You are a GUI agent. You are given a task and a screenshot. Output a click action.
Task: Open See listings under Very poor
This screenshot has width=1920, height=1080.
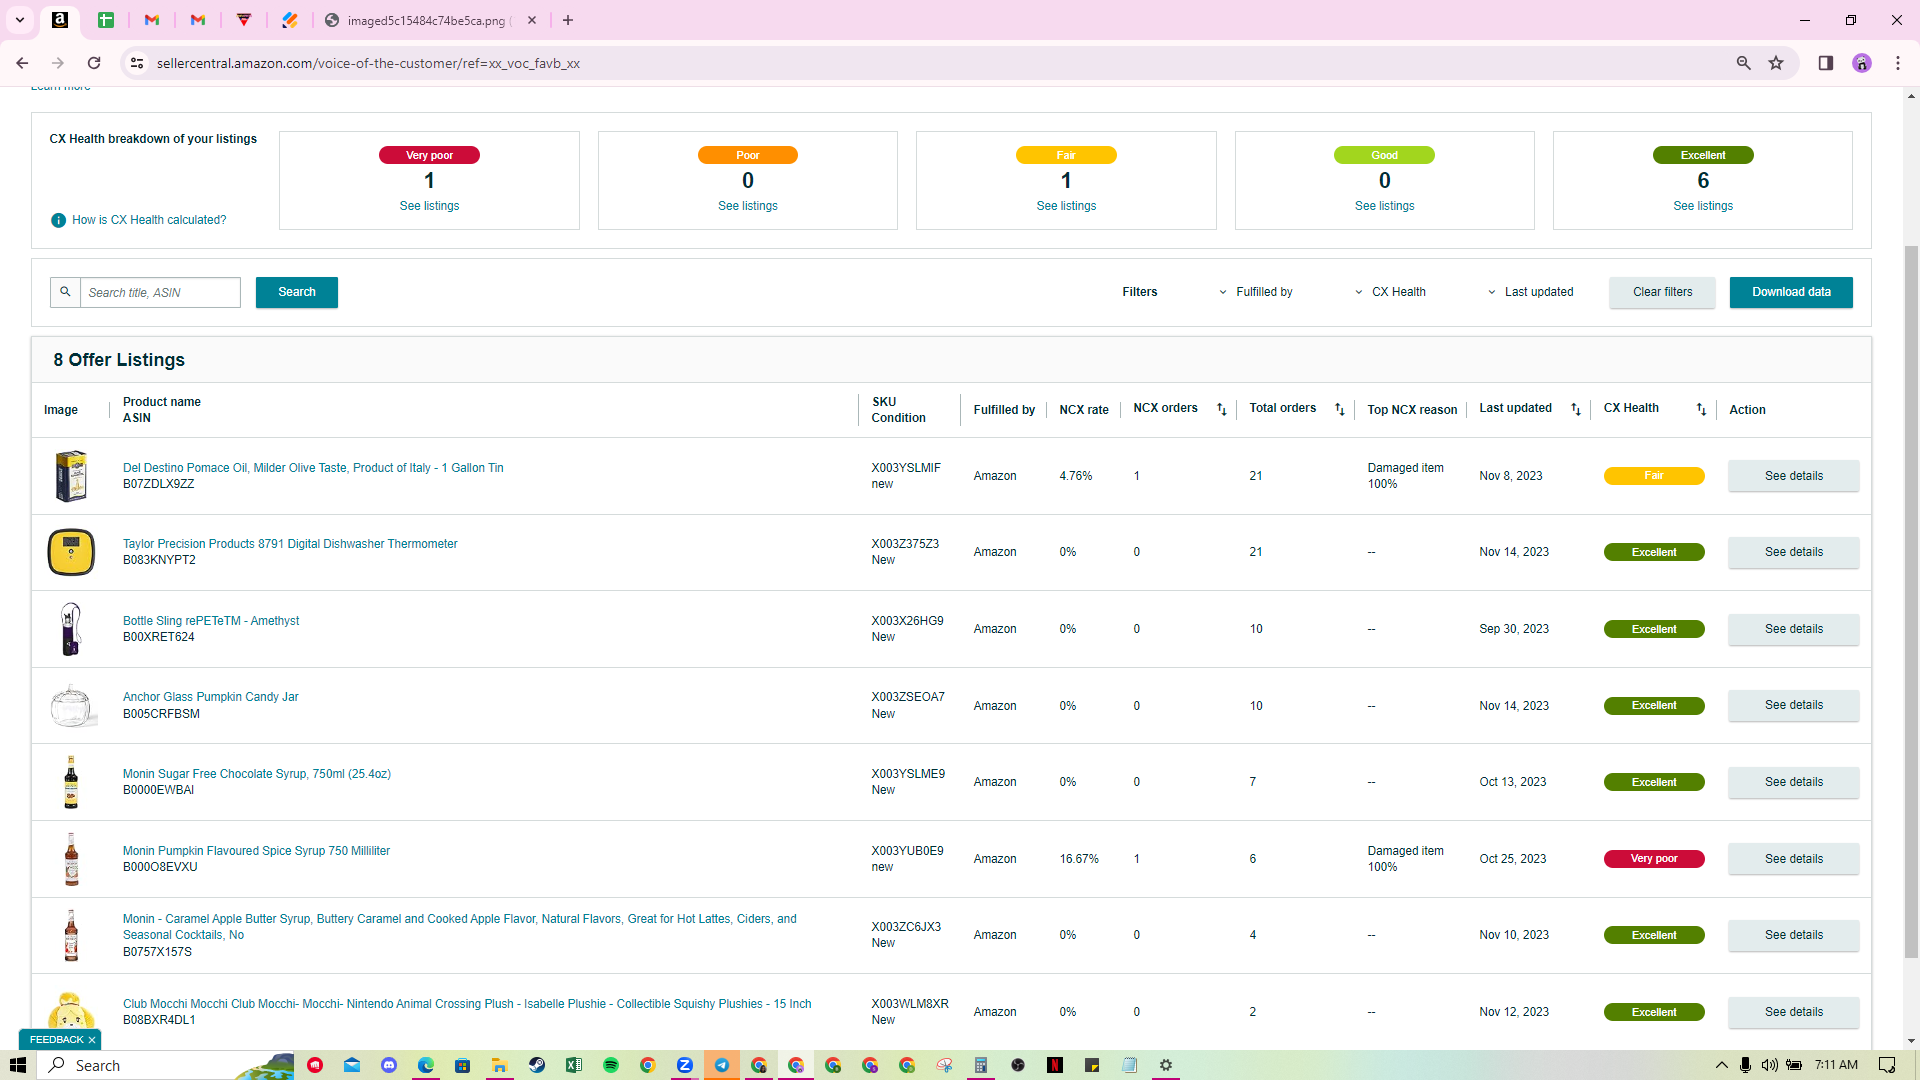pos(429,206)
